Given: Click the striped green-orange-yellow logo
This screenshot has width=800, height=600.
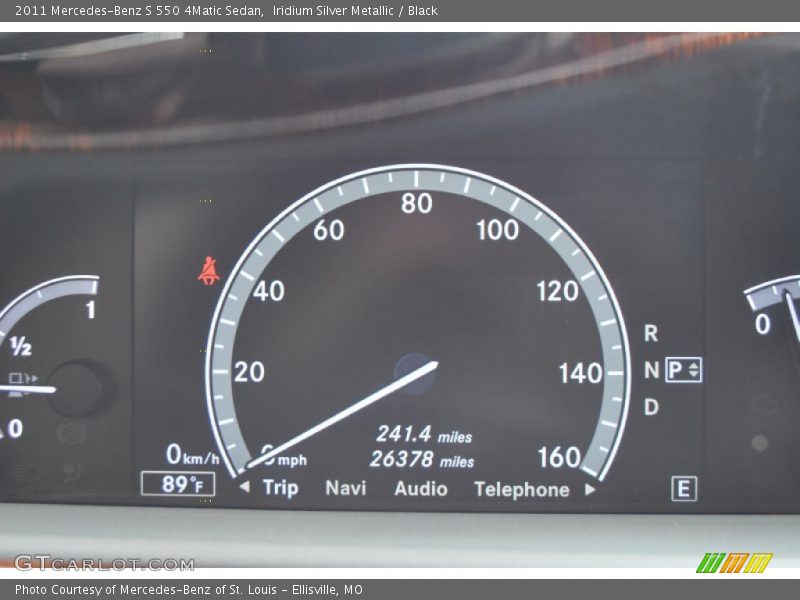Looking at the screenshot, I should 734,563.
